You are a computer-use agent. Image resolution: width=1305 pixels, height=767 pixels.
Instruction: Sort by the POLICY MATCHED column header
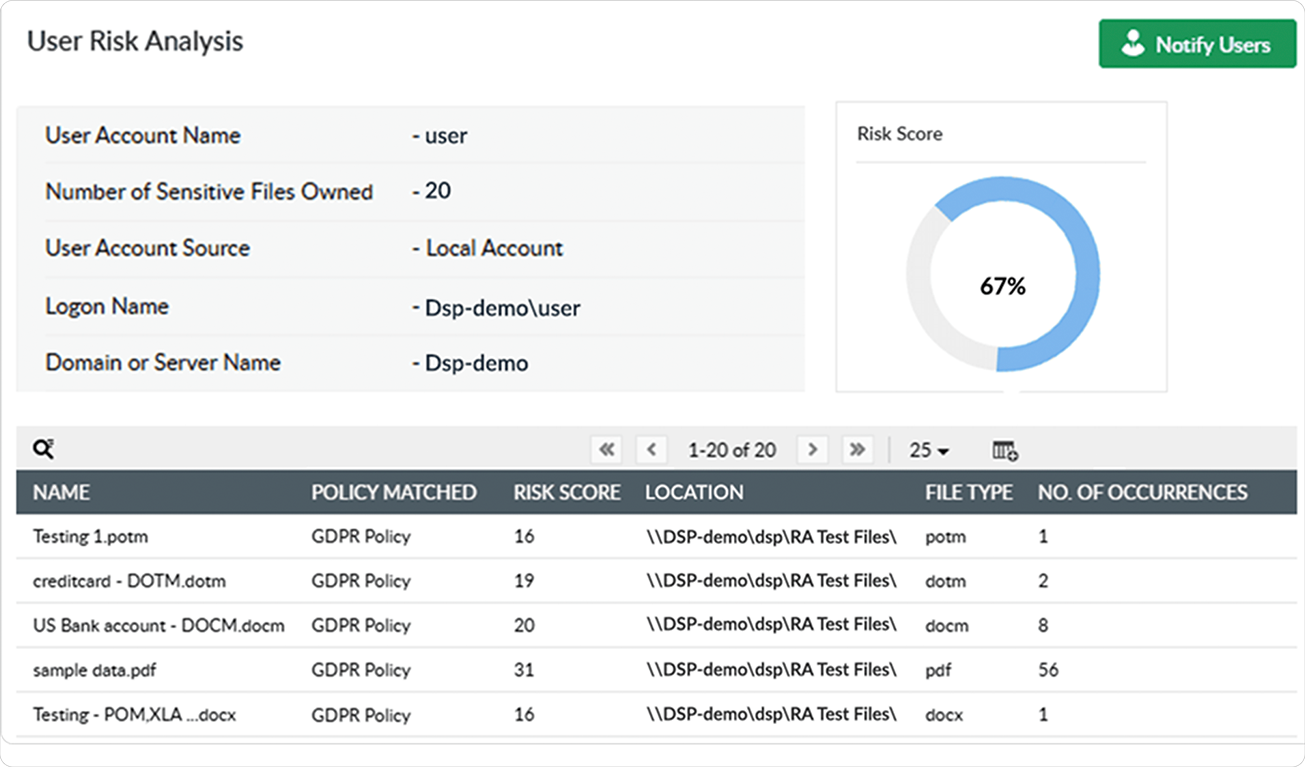(x=393, y=492)
